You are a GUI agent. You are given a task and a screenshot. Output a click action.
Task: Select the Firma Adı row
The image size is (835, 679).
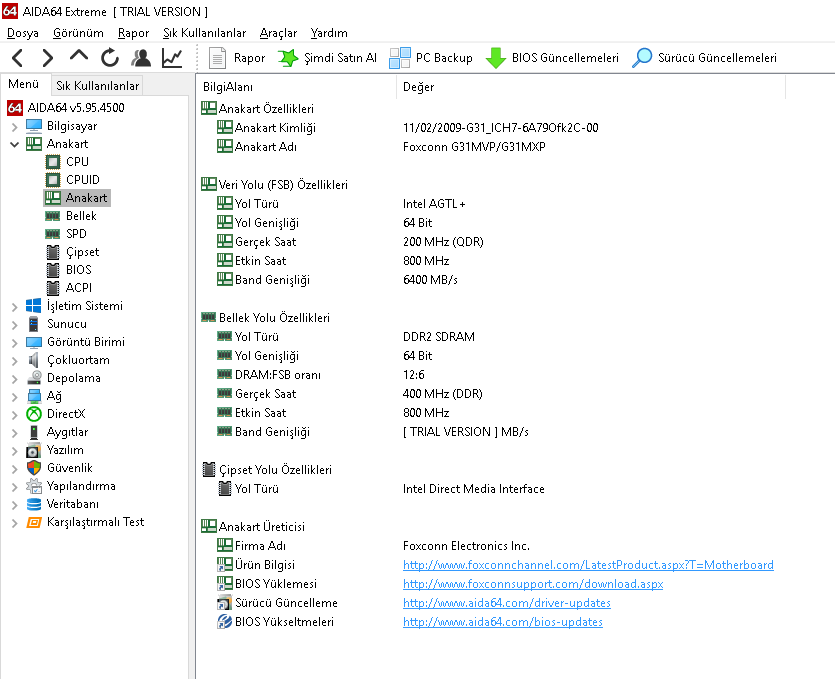coord(373,546)
